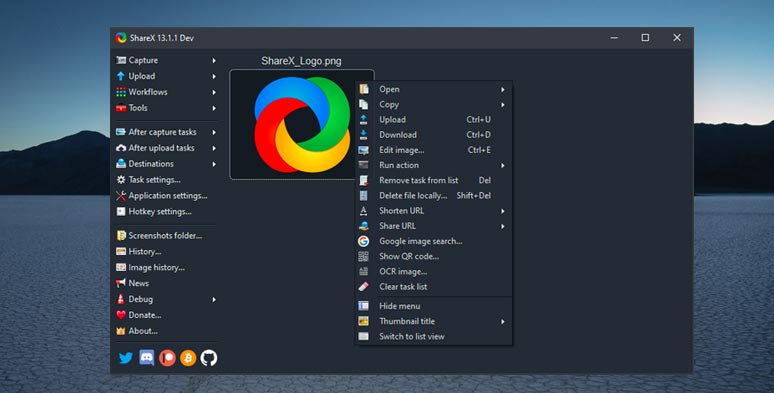Screen dimensions: 774x393
Task: Expand the Open submenu arrow in context menu
Action: click(503, 89)
